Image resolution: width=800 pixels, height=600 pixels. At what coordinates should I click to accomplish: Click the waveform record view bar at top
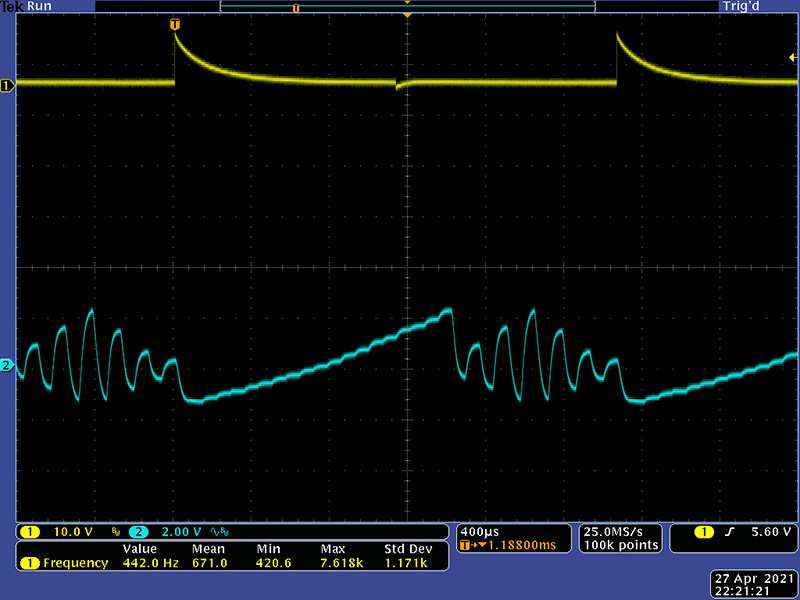click(407, 7)
